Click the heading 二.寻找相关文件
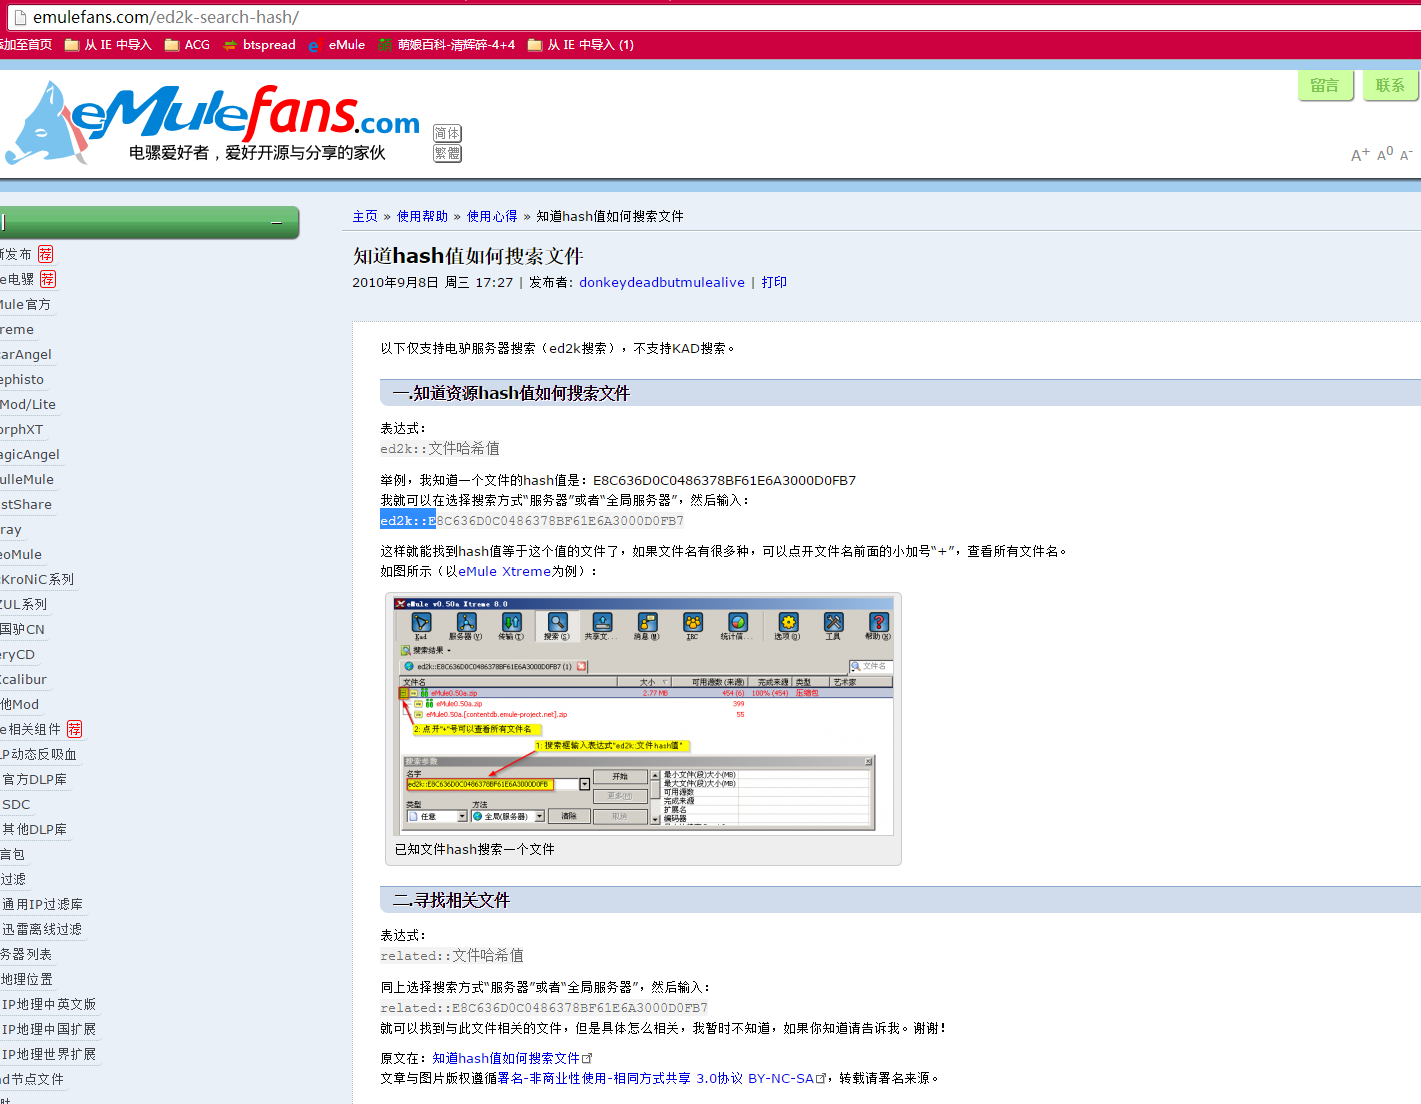Image resolution: width=1421 pixels, height=1104 pixels. tap(451, 900)
